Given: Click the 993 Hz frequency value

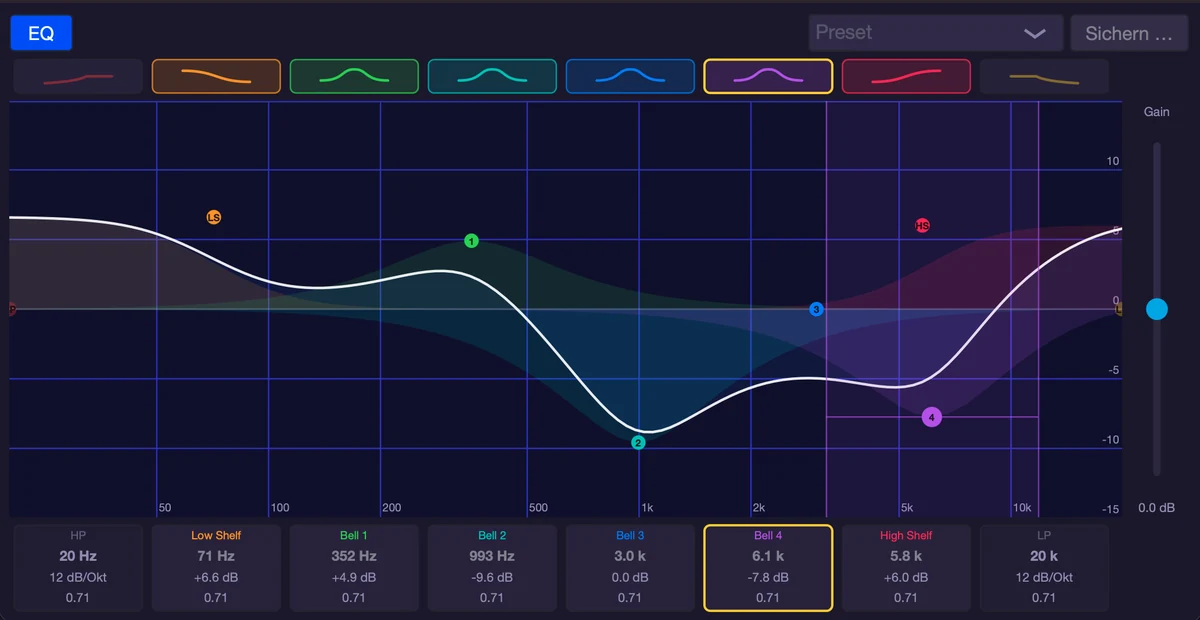Looking at the screenshot, I should 492,556.
